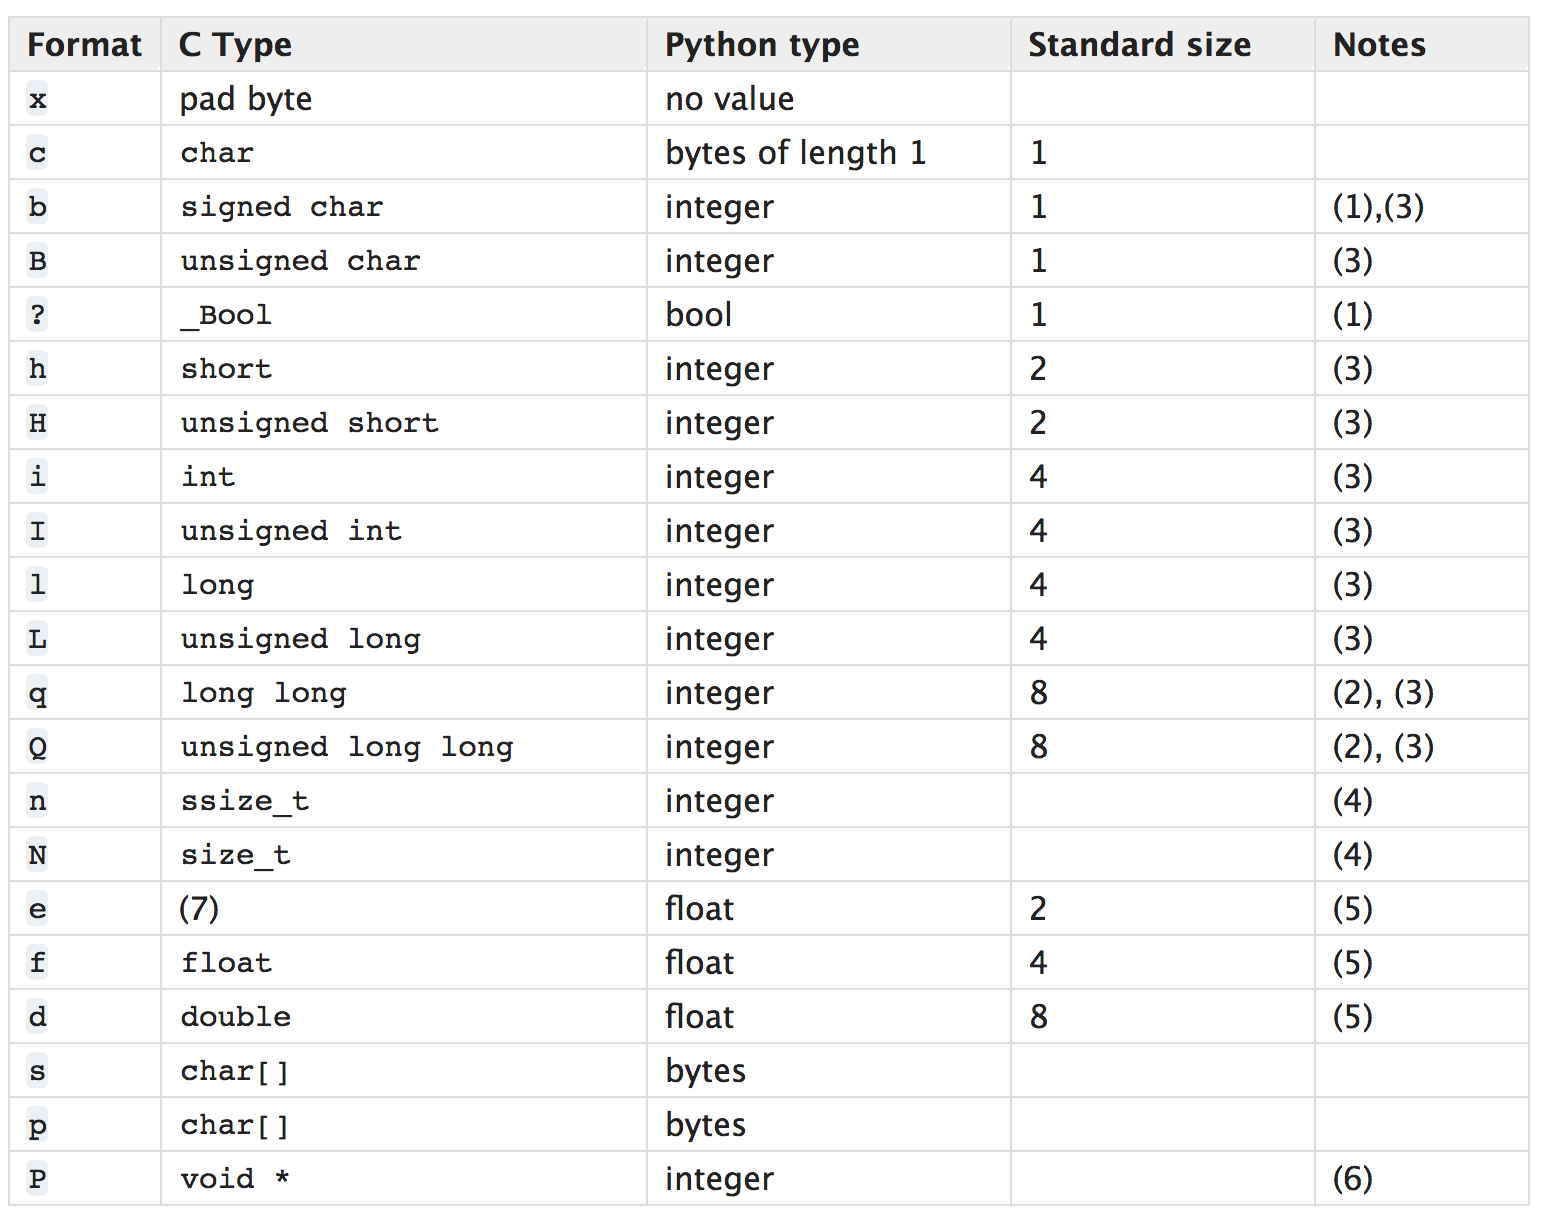Click the C Type column header
The image size is (1542, 1222).
235,45
